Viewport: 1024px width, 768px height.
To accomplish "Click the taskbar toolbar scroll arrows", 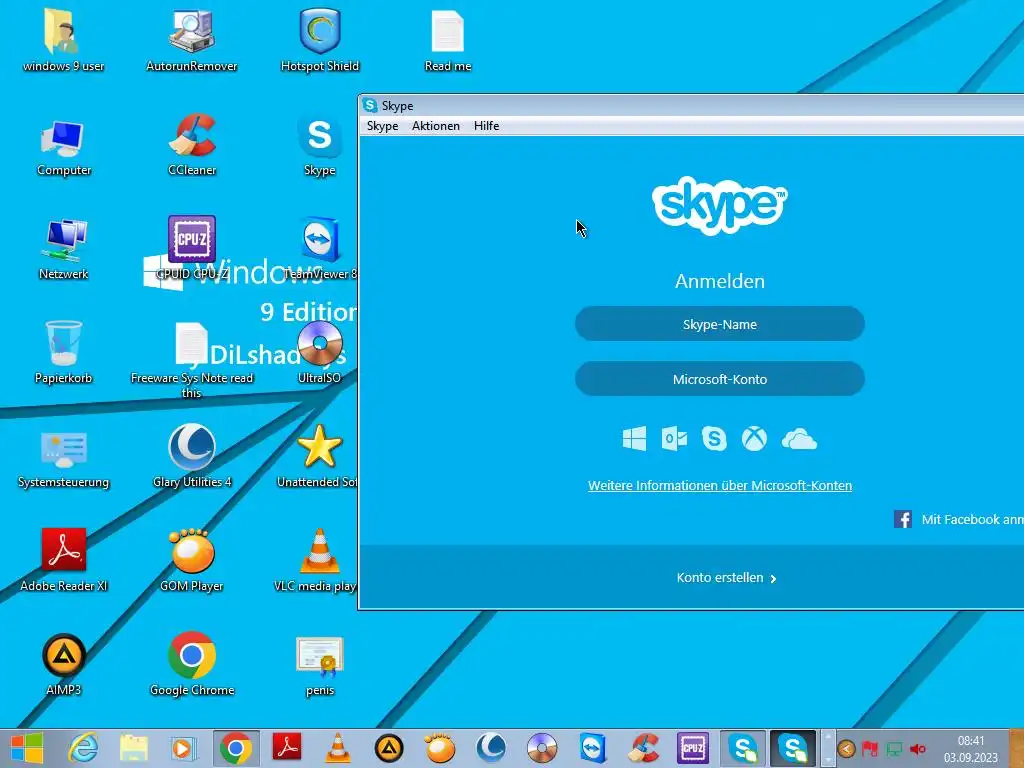I will point(827,748).
